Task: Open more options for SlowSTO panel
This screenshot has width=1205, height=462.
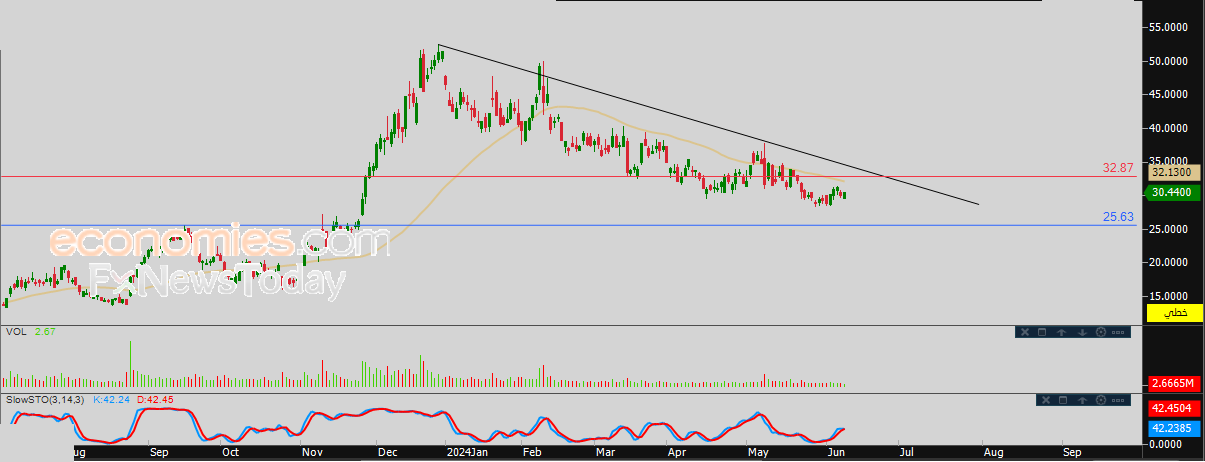Action: pos(1118,400)
